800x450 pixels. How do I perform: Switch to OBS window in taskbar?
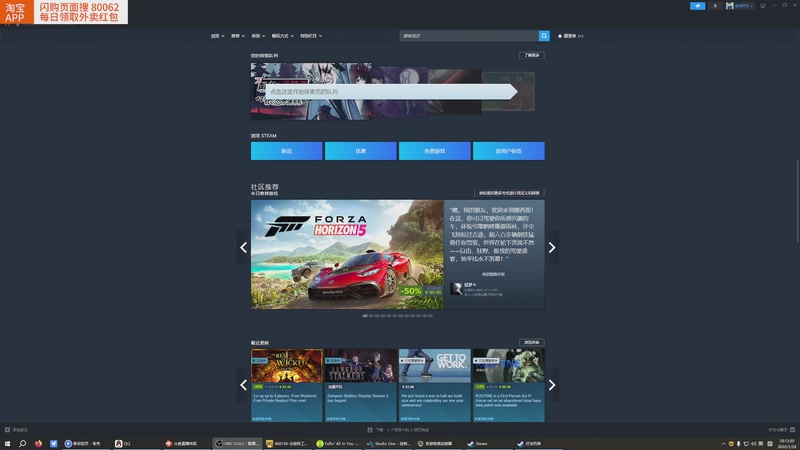tap(237, 443)
